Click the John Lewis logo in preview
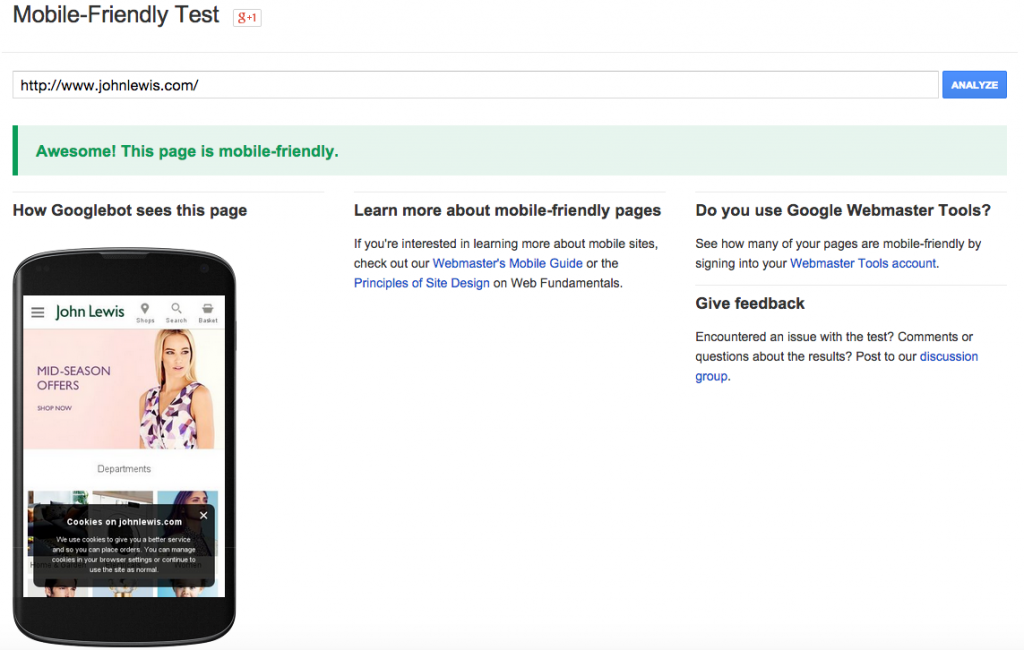1024x650 pixels. tap(90, 312)
